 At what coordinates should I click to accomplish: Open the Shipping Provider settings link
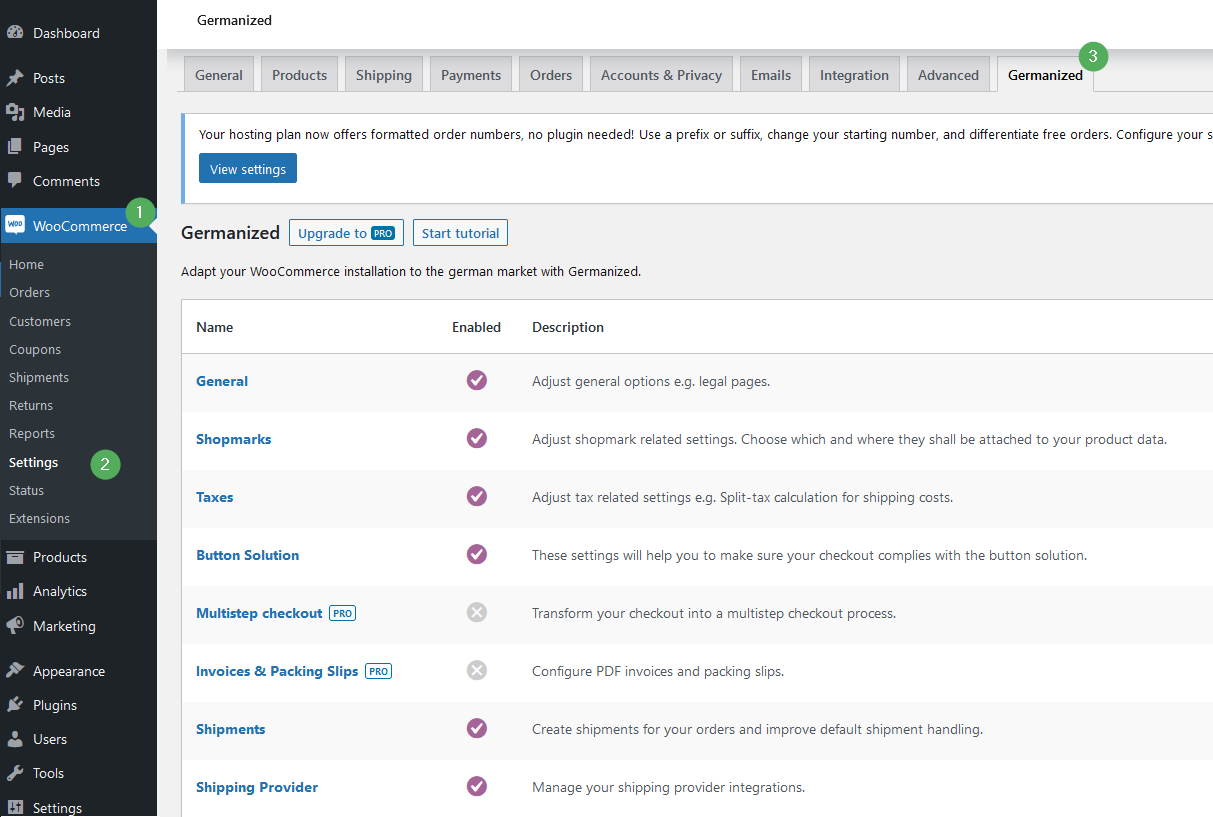click(257, 787)
